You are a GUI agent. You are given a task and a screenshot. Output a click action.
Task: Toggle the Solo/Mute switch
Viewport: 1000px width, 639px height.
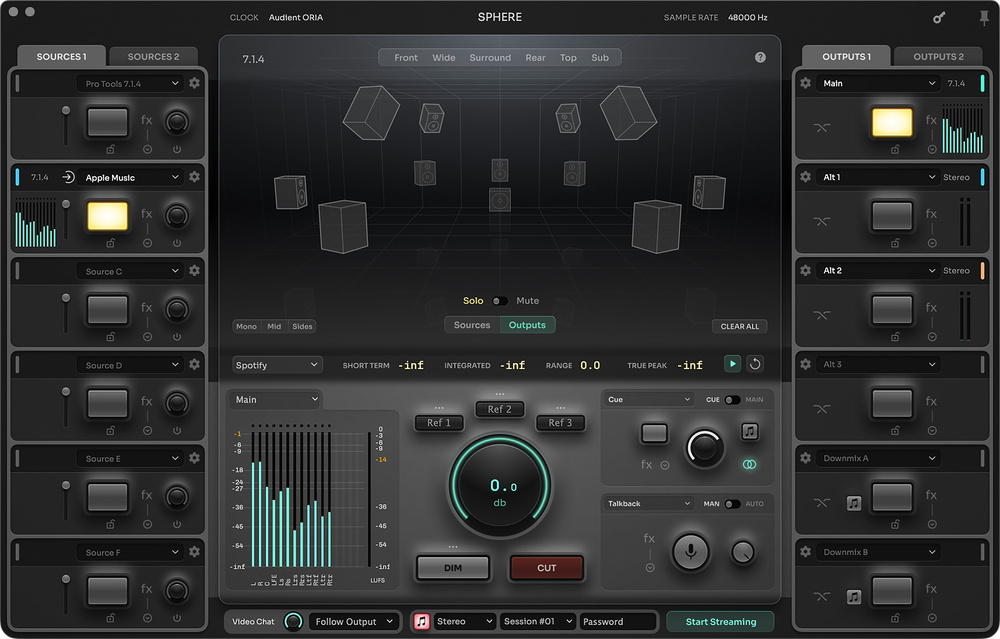coord(499,301)
